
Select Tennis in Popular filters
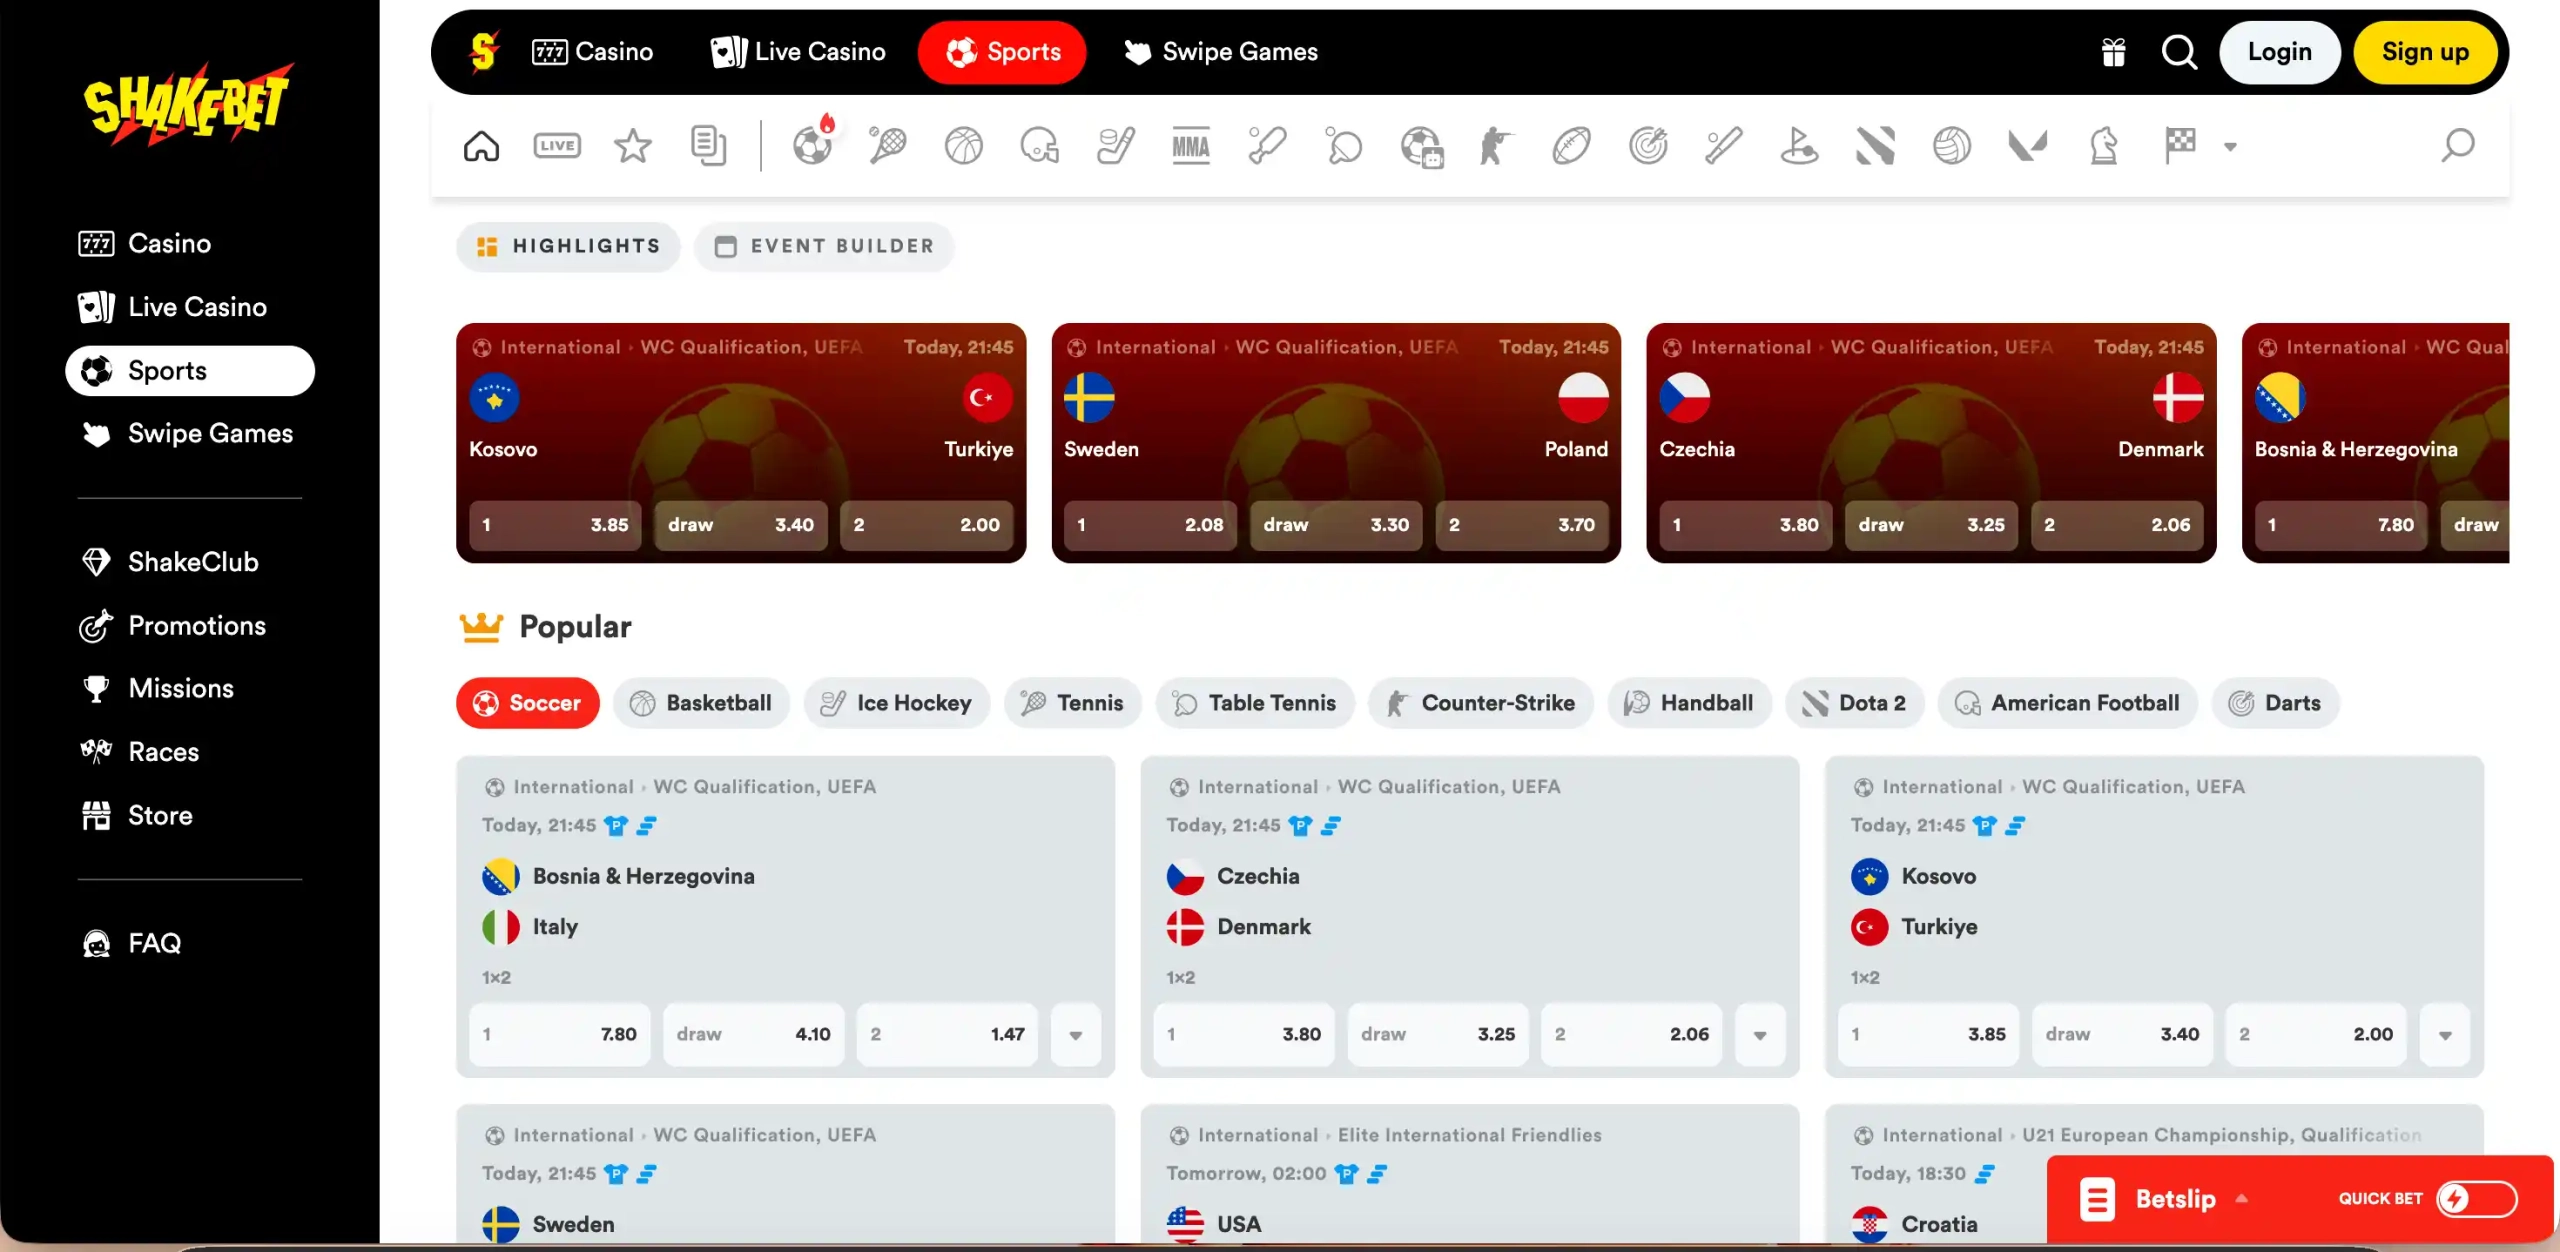(x=1072, y=703)
